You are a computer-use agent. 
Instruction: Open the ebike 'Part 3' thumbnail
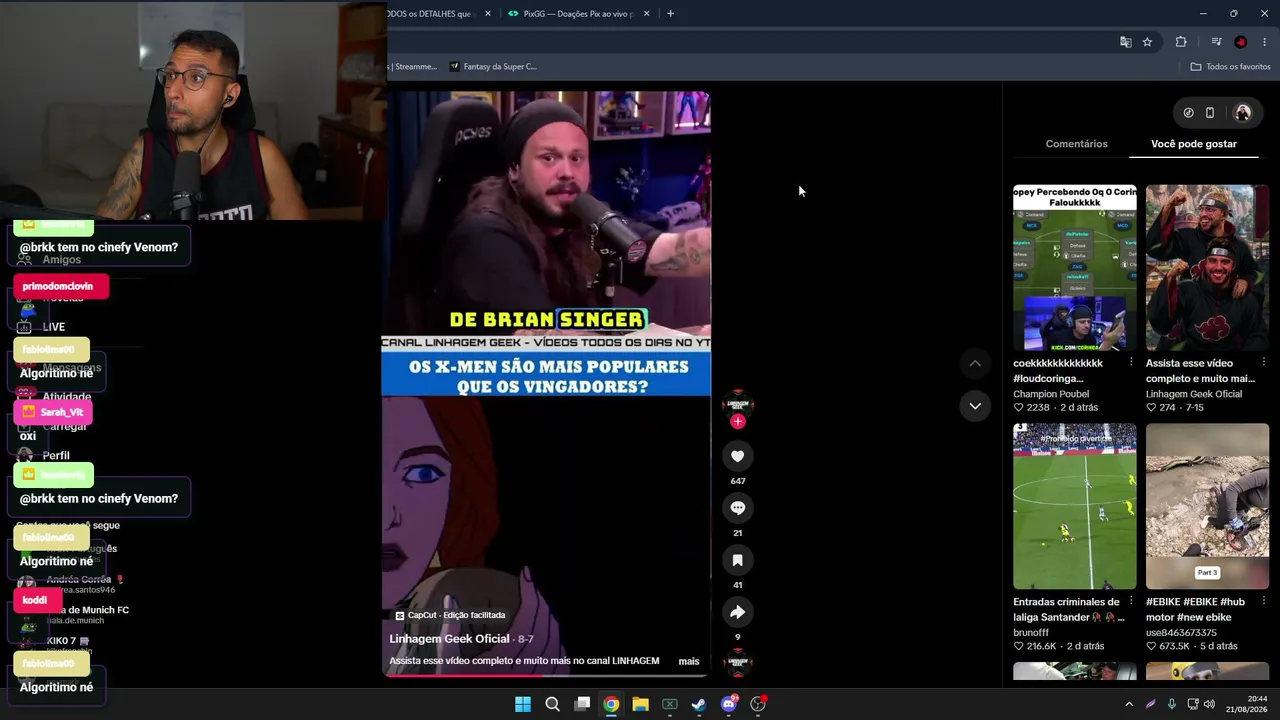coord(1207,507)
